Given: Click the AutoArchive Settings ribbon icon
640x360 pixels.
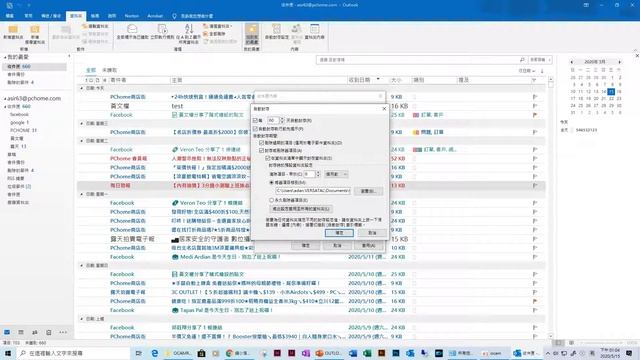Looking at the screenshot, I should (x=276, y=29).
